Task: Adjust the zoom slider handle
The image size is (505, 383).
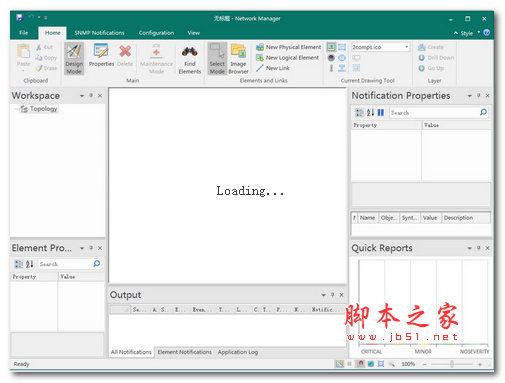Action: [452, 364]
